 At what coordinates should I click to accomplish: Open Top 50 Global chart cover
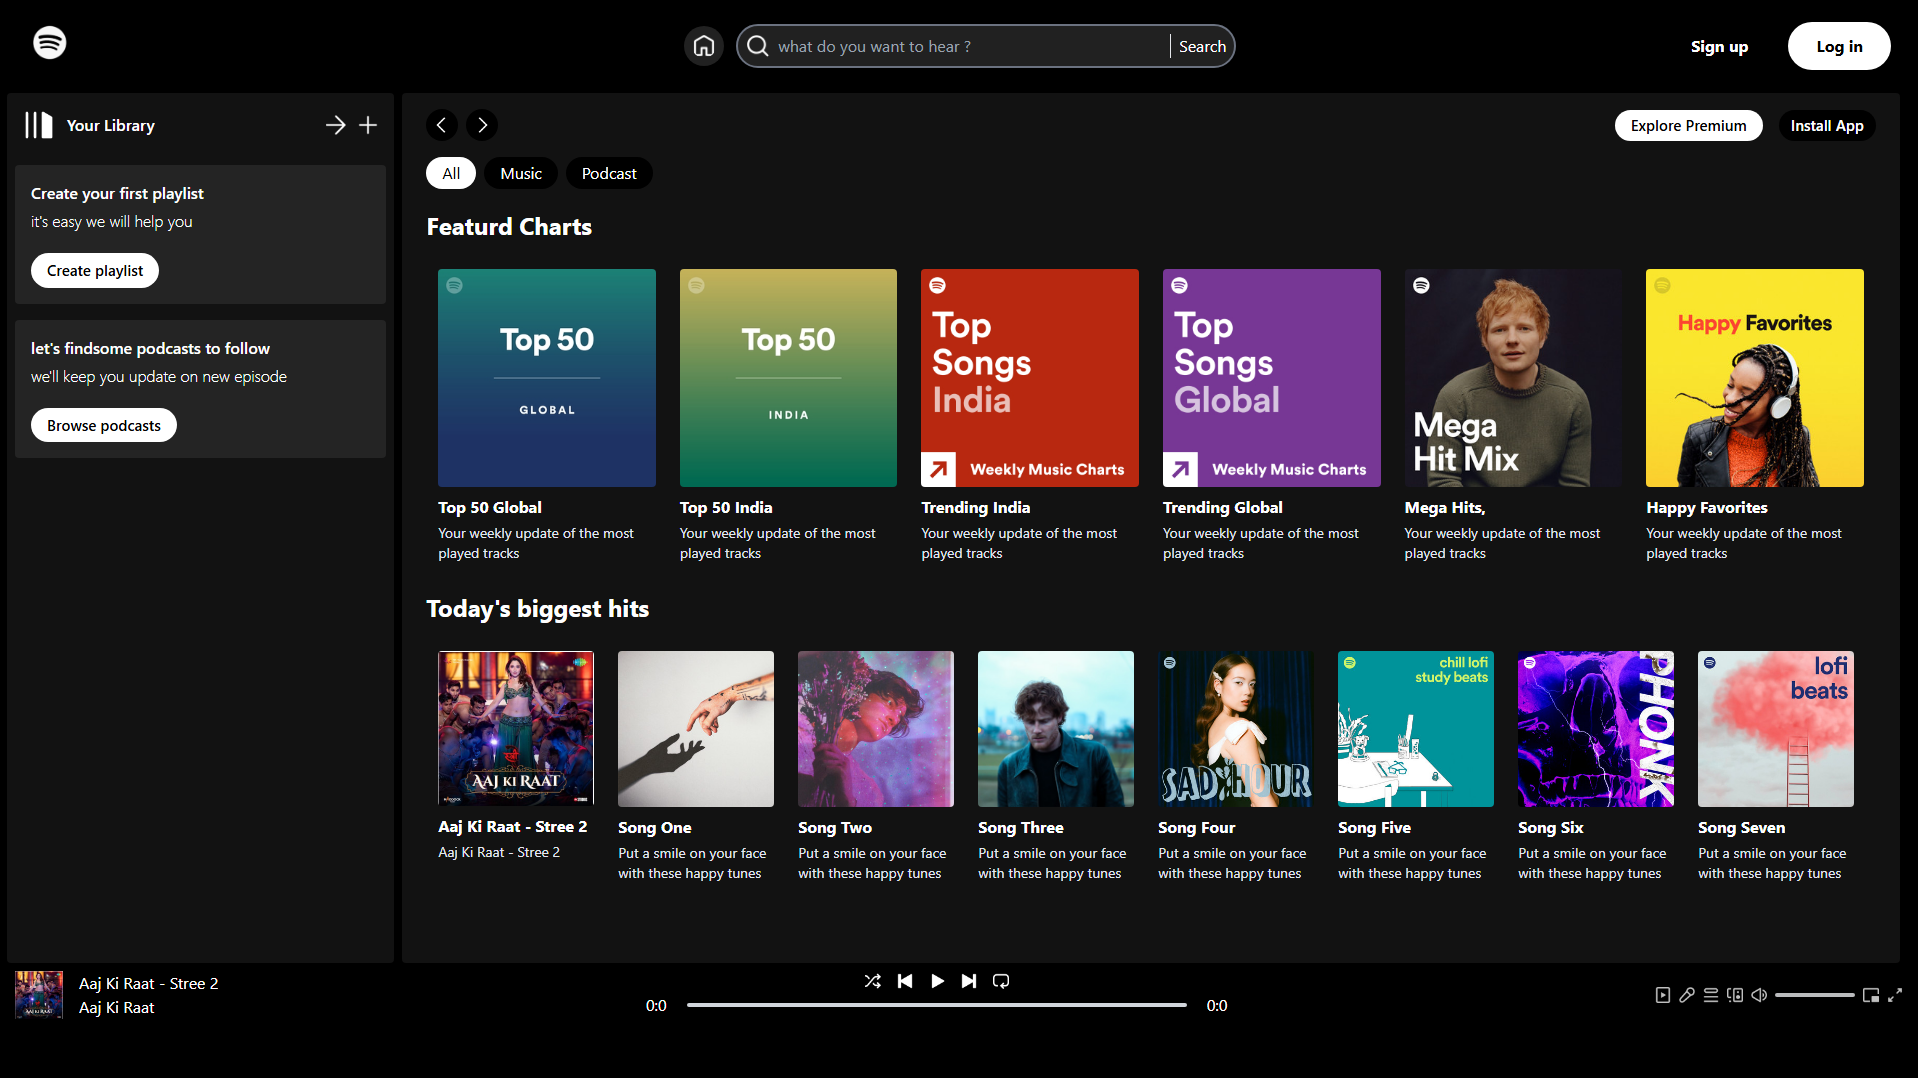pyautogui.click(x=547, y=378)
